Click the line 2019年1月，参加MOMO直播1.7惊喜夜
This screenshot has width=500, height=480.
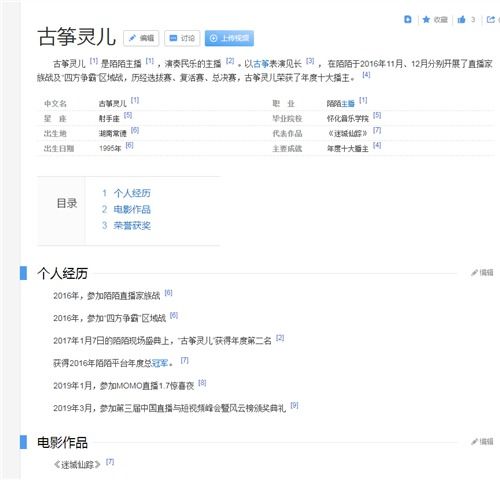(x=124, y=386)
